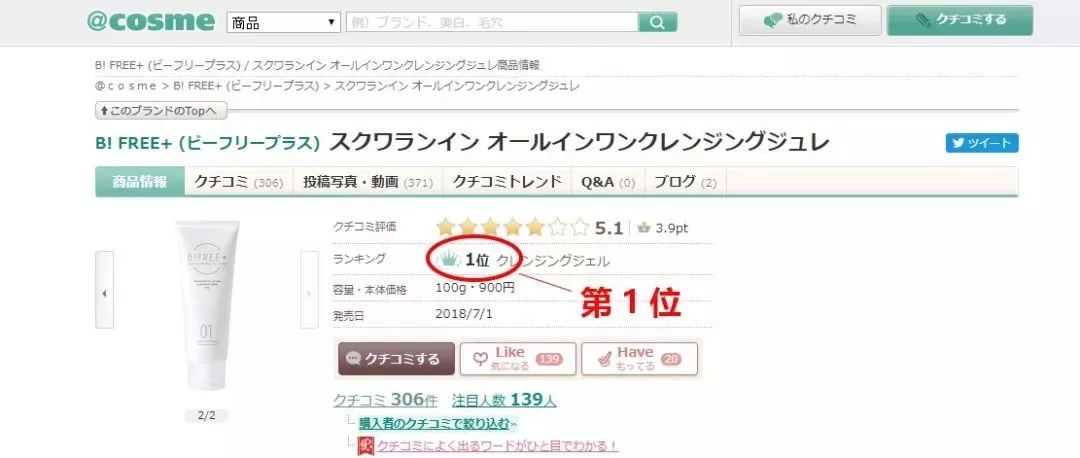Screen dimensions: 1080x458
Task: Click the green クチコミする header button
Action: click(x=960, y=21)
